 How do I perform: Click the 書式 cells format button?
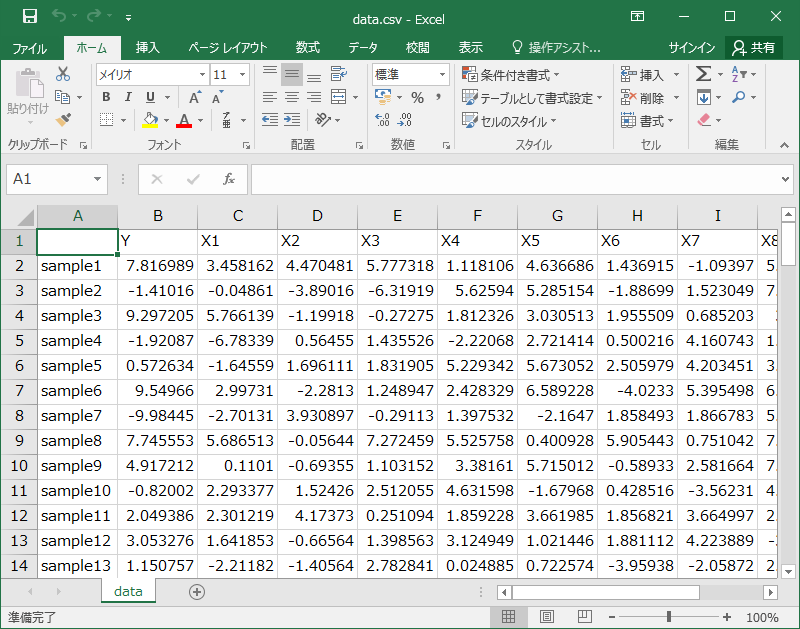pyautogui.click(x=647, y=121)
